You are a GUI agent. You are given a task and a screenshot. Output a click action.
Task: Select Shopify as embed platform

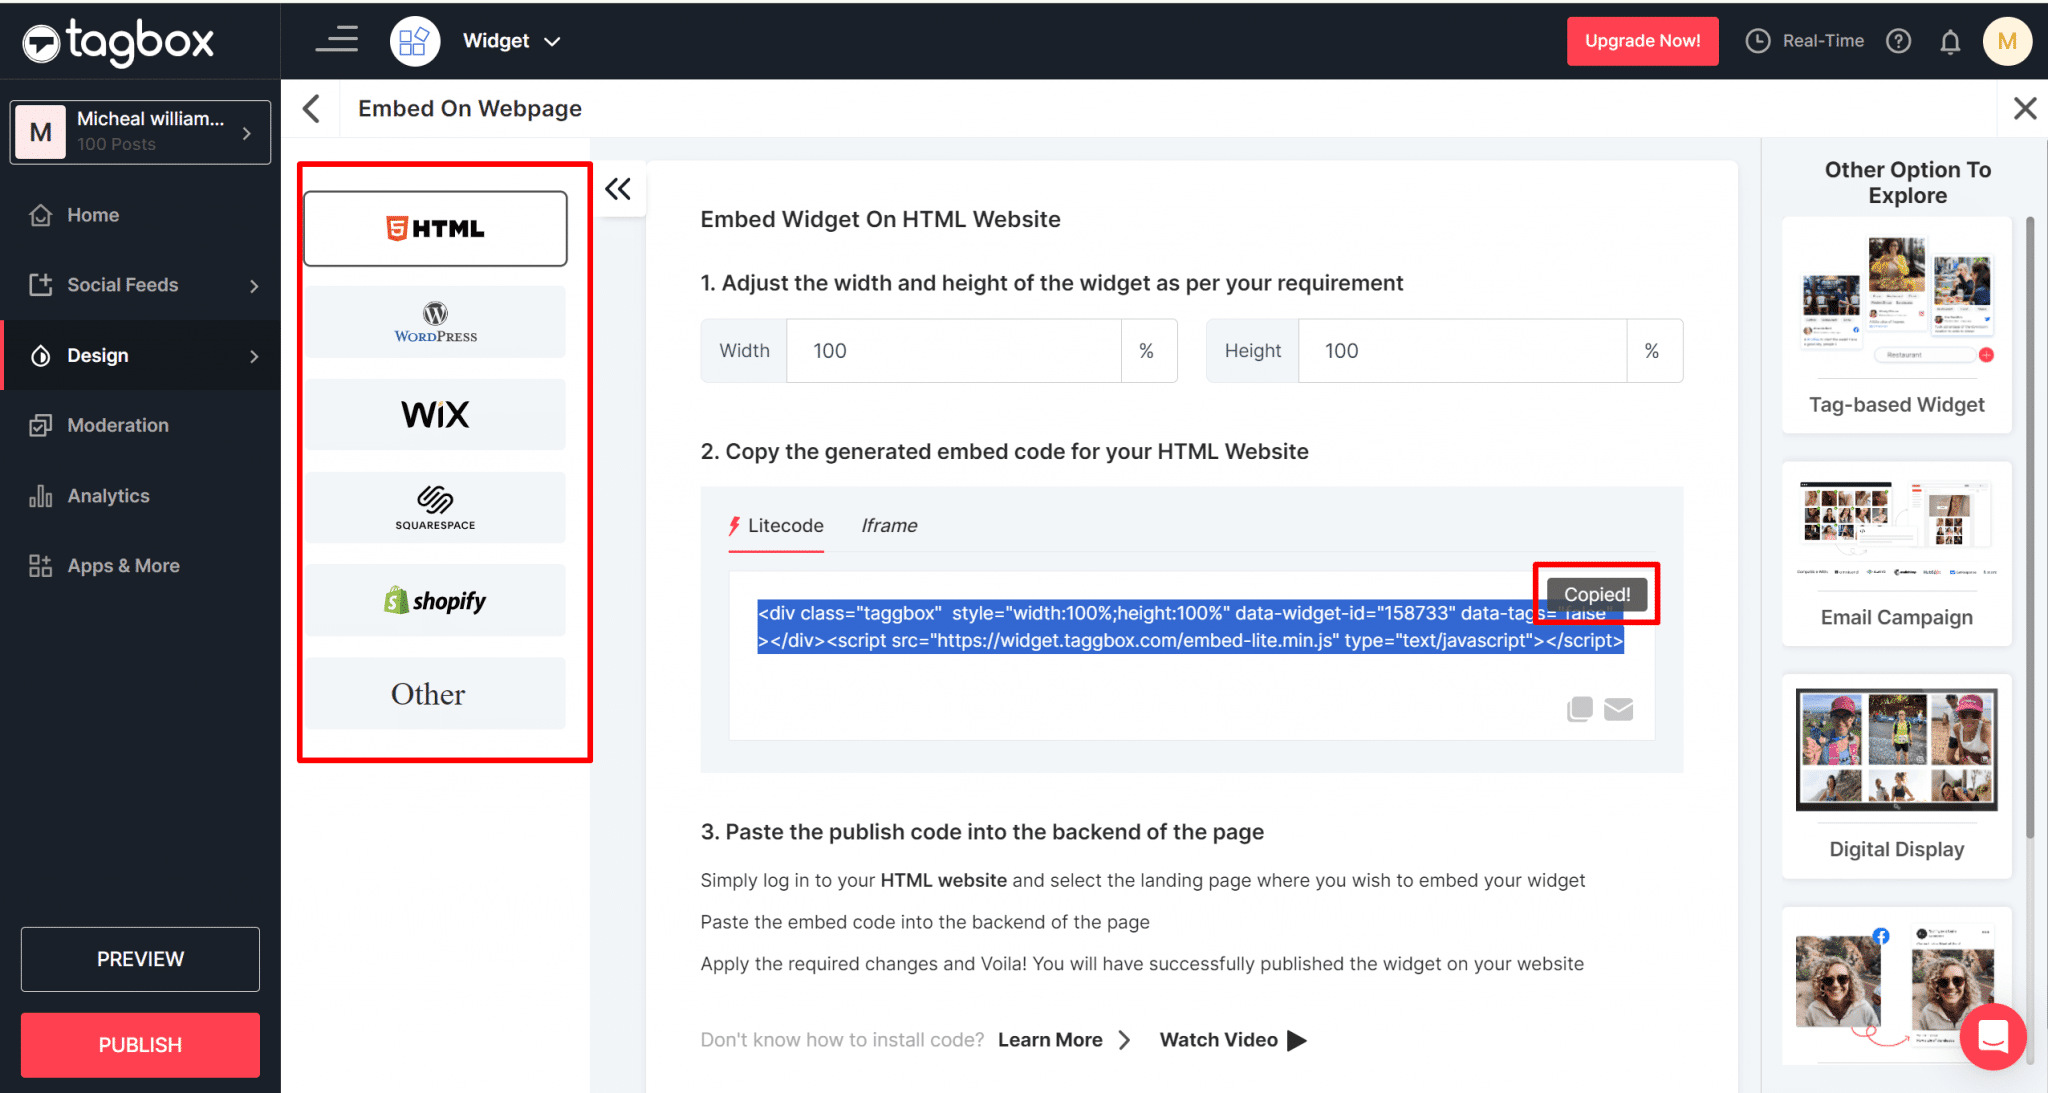[x=435, y=600]
